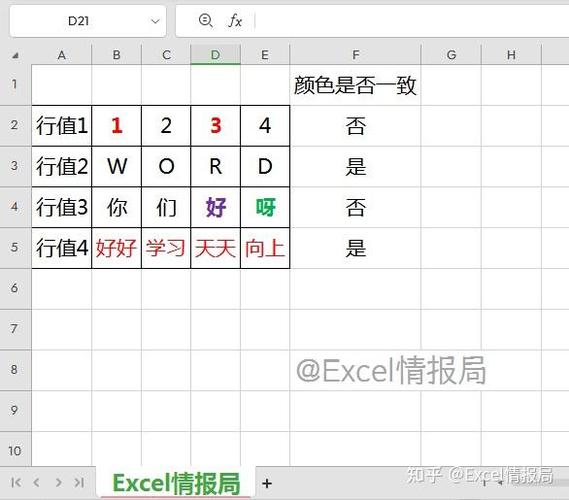
Task: Click the cell containing 们
Action: pos(166,207)
